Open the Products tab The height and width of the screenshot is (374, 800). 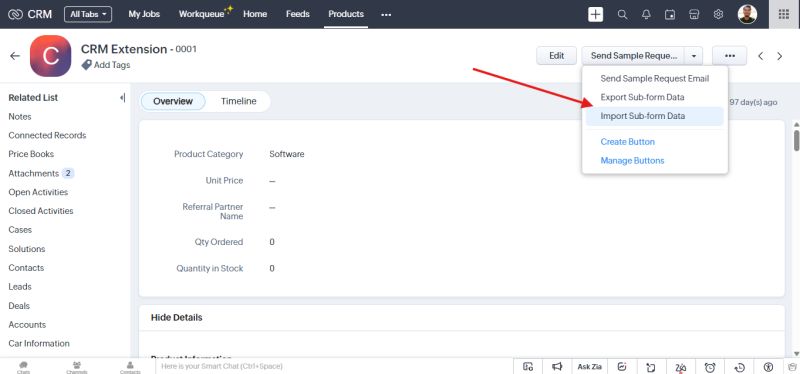[346, 14]
